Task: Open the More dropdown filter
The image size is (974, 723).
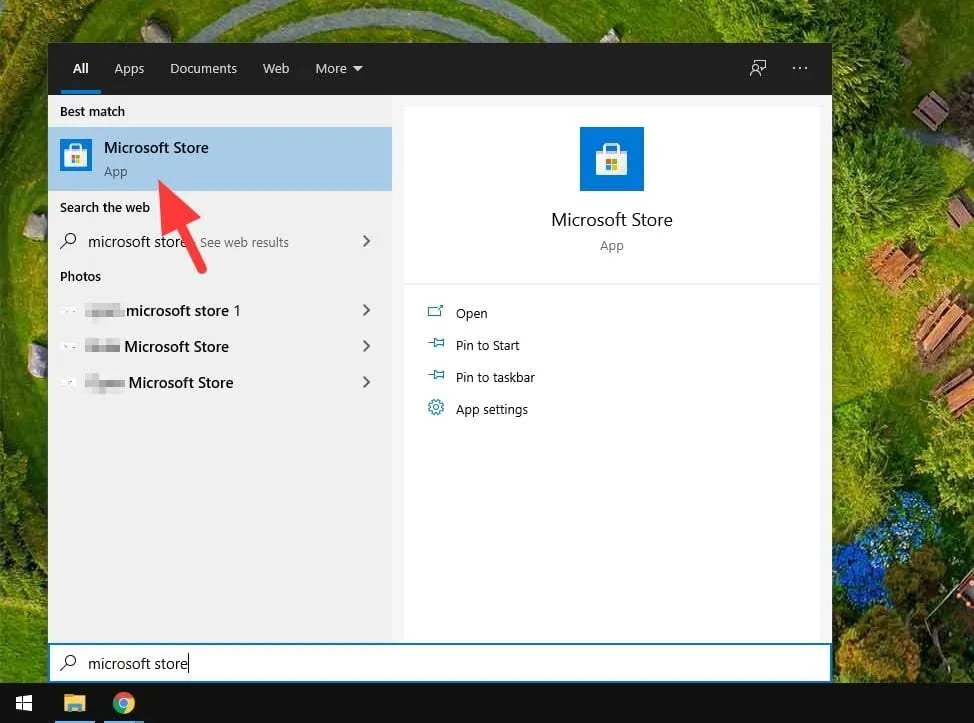Action: (x=339, y=68)
